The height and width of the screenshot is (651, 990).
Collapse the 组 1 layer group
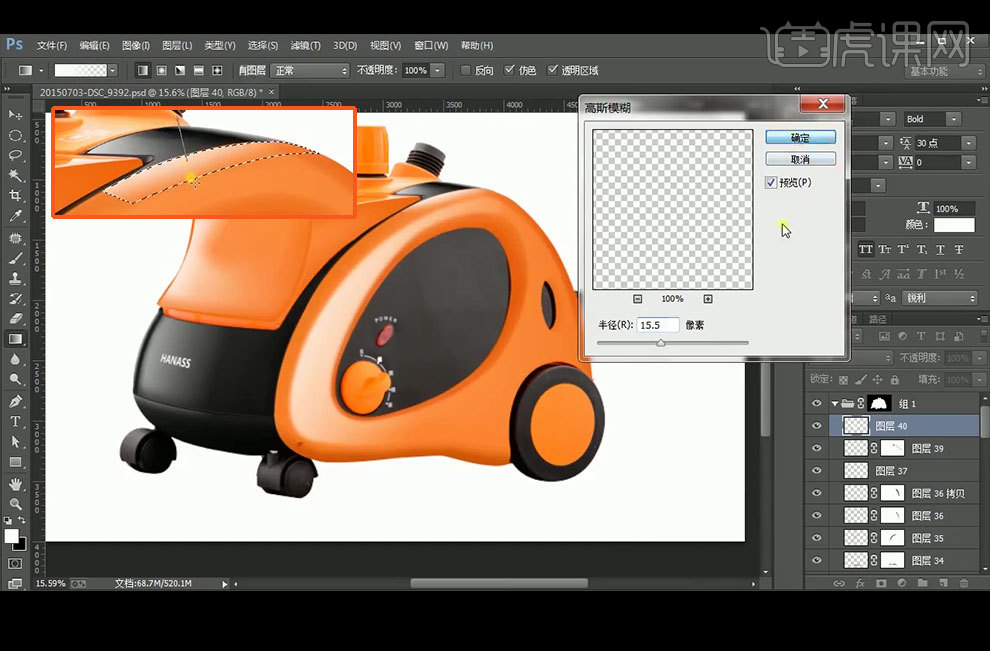click(835, 404)
